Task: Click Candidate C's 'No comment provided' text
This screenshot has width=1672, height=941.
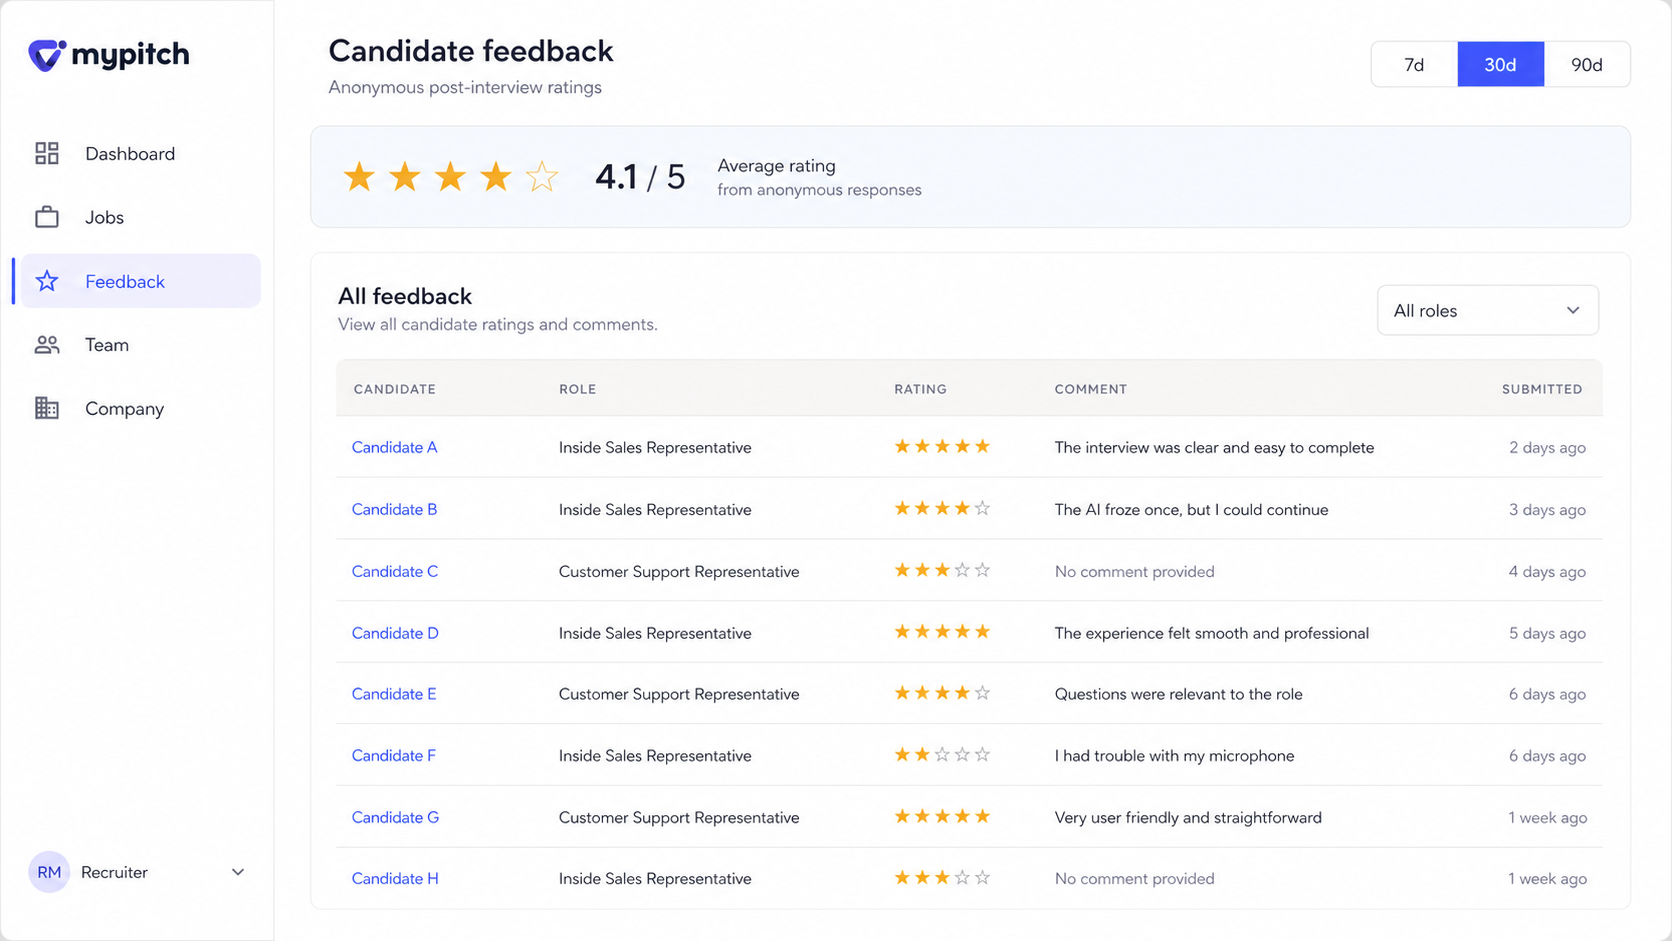Action: point(1134,571)
